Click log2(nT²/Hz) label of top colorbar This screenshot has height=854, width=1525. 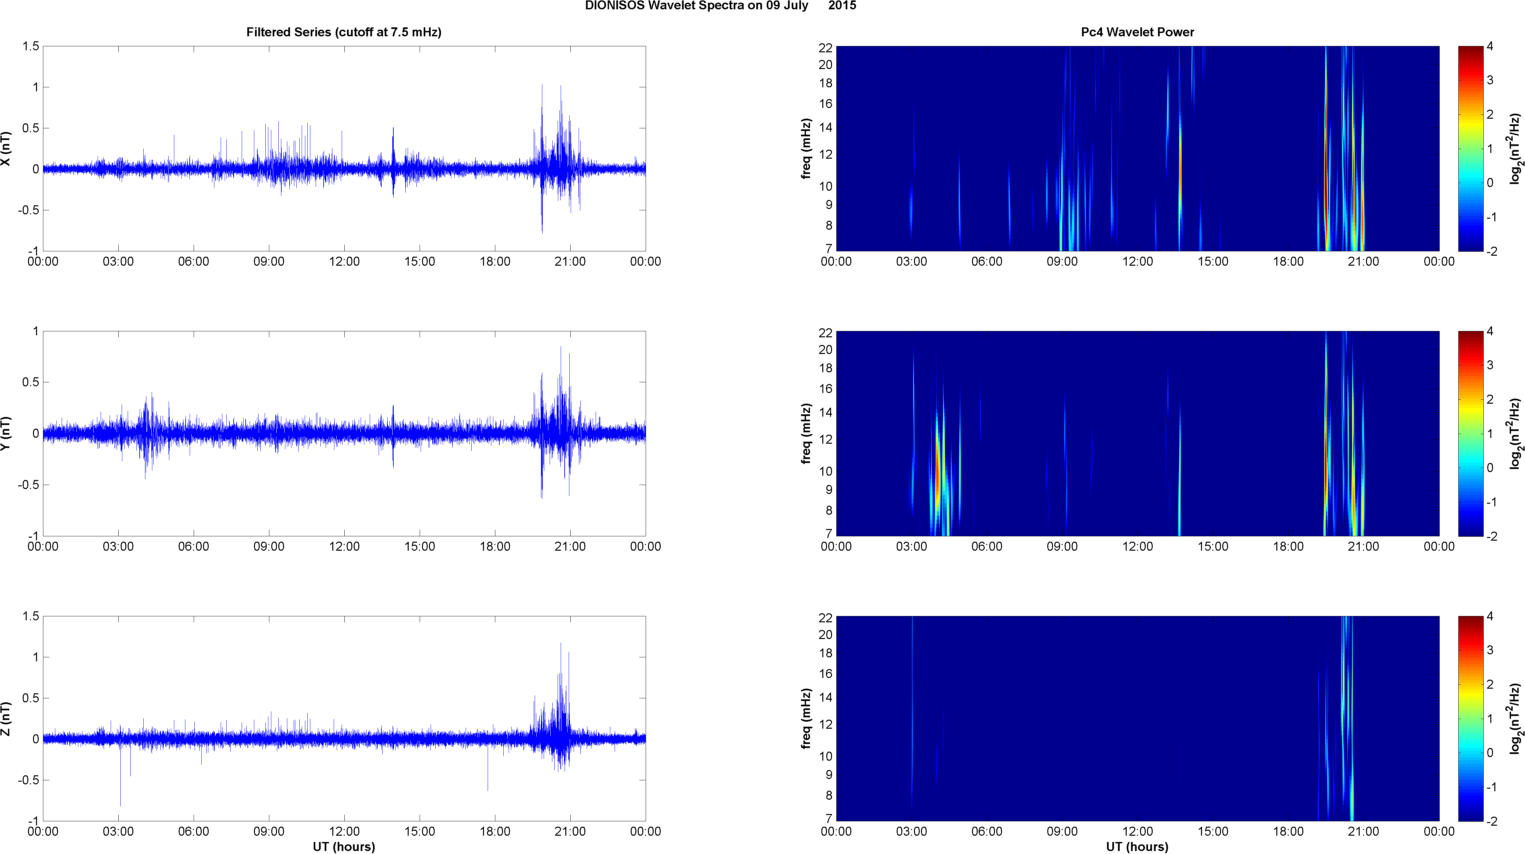tap(1516, 149)
